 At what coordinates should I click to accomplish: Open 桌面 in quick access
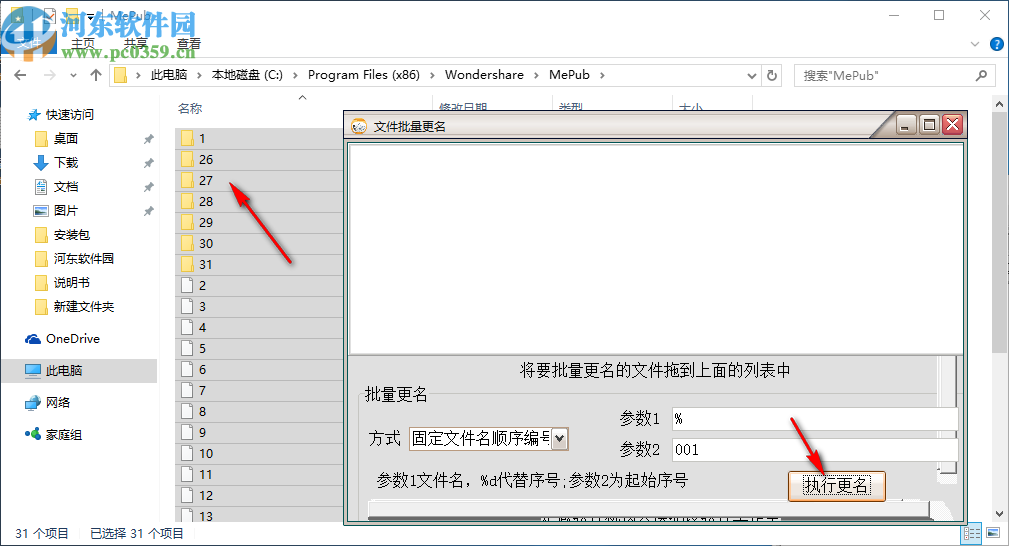click(x=66, y=138)
